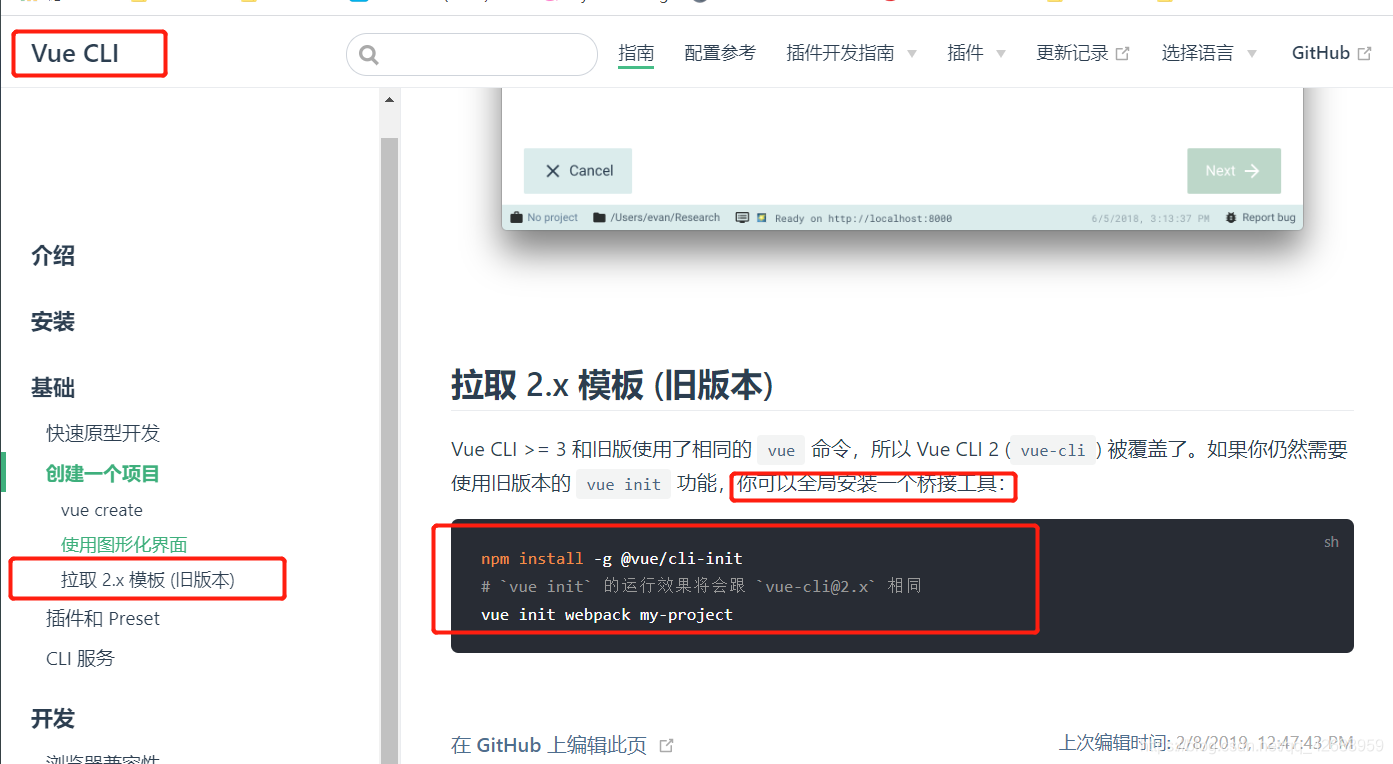Open the 更新记录 external link
The width and height of the screenshot is (1393, 764).
1083,53
